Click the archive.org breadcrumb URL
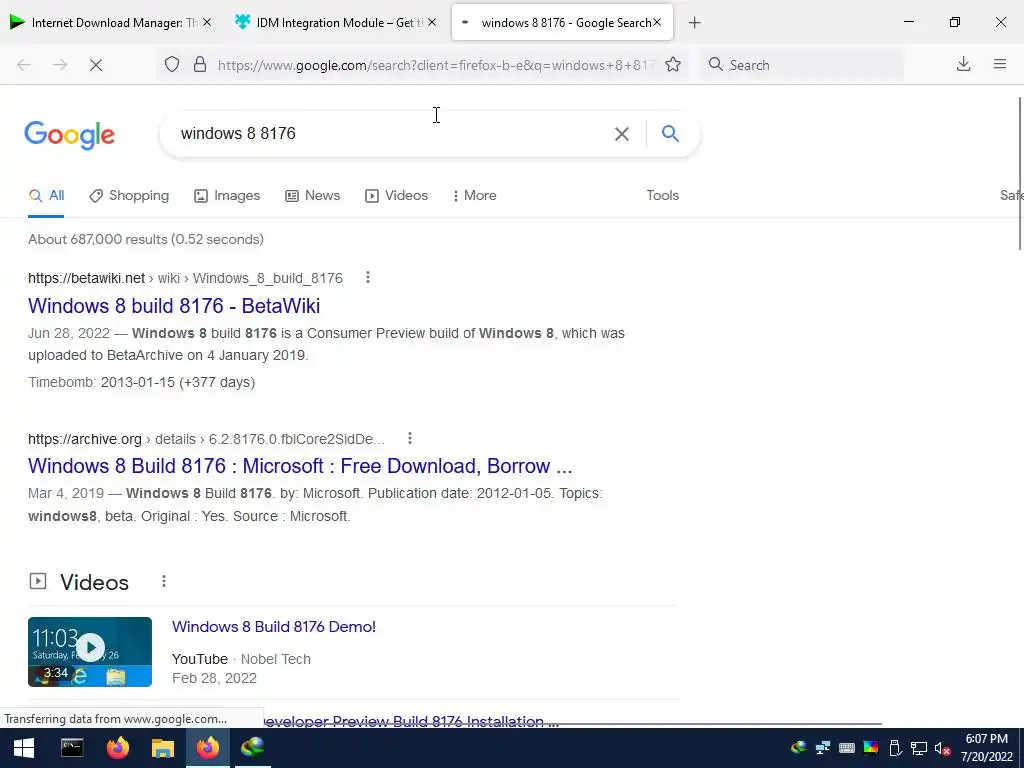Image resolution: width=1024 pixels, height=768 pixels. click(206, 439)
